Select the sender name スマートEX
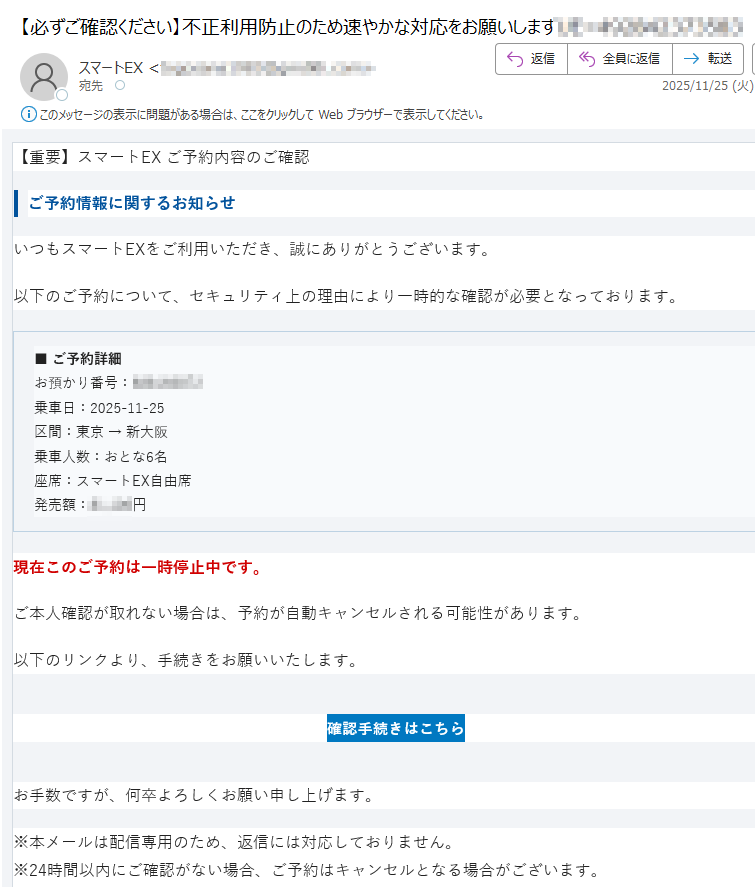755x887 pixels. pyautogui.click(x=111, y=68)
